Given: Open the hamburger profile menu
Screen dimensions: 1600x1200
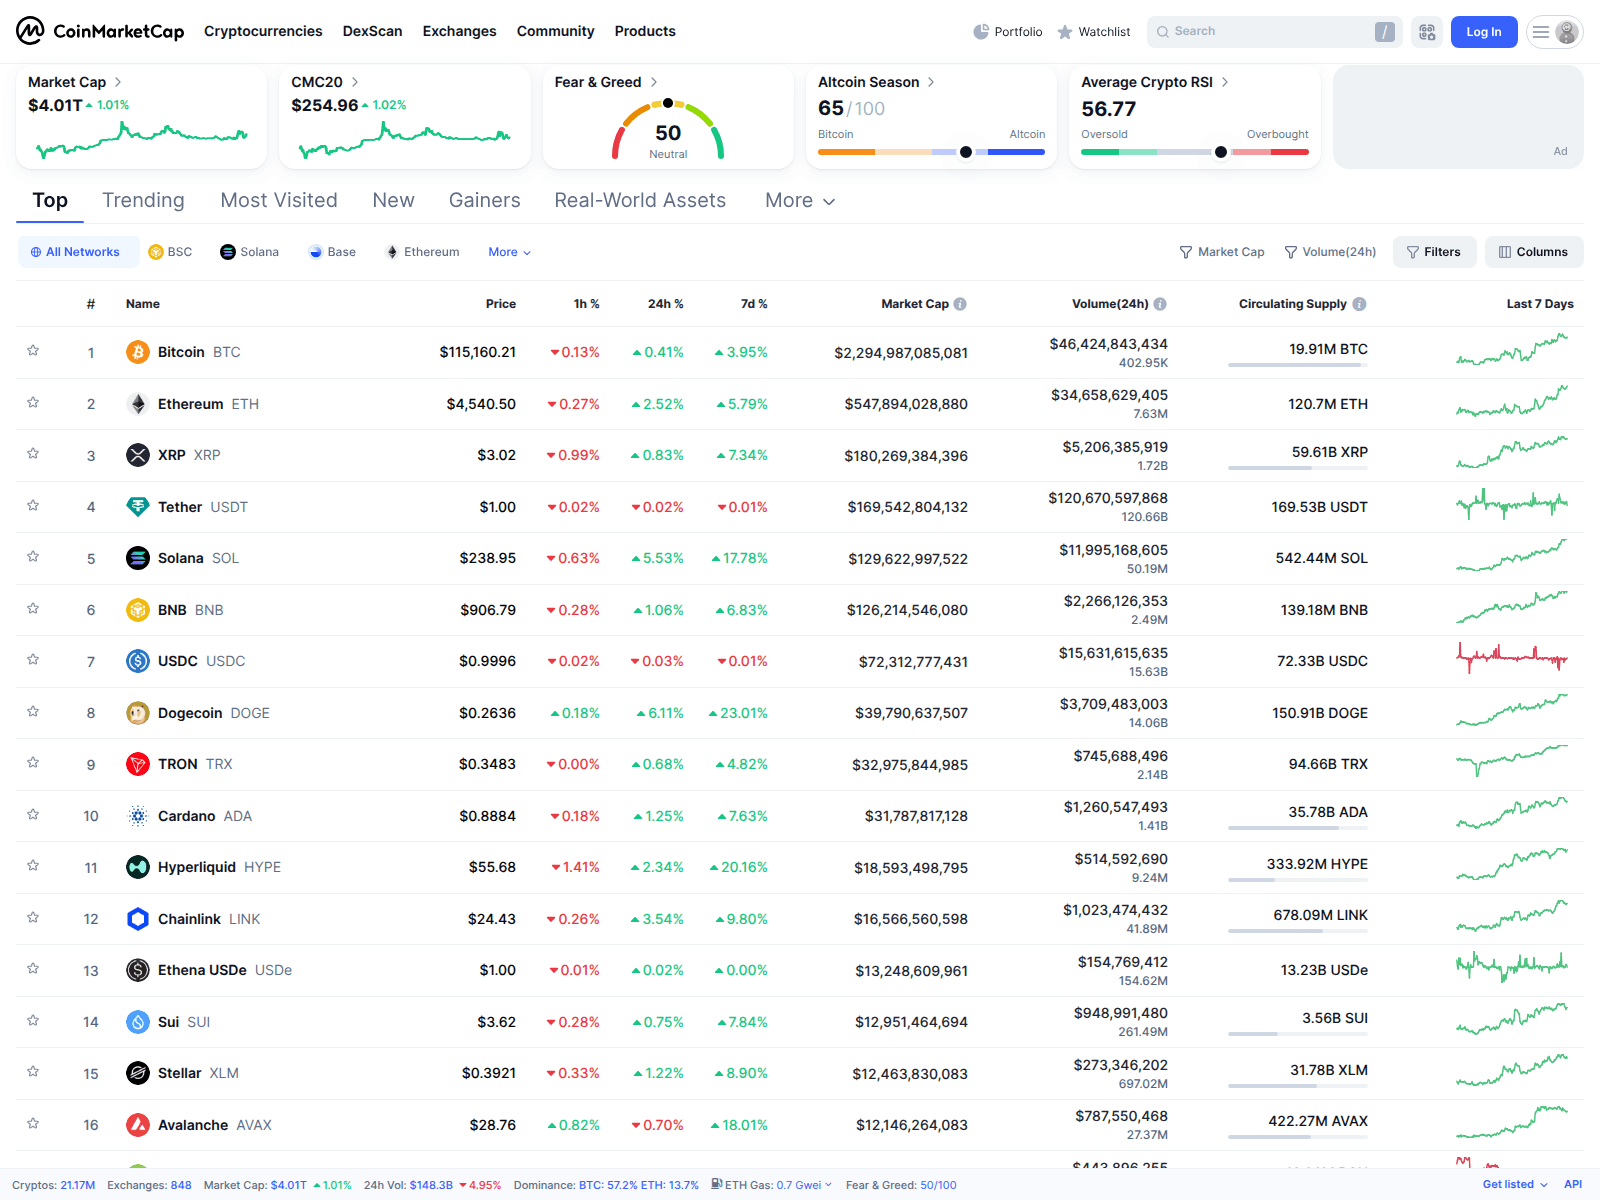Looking at the screenshot, I should pyautogui.click(x=1555, y=32).
